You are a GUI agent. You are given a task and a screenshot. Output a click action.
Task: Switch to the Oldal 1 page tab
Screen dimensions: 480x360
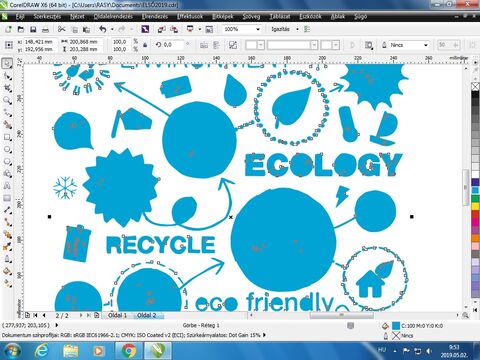click(x=117, y=315)
